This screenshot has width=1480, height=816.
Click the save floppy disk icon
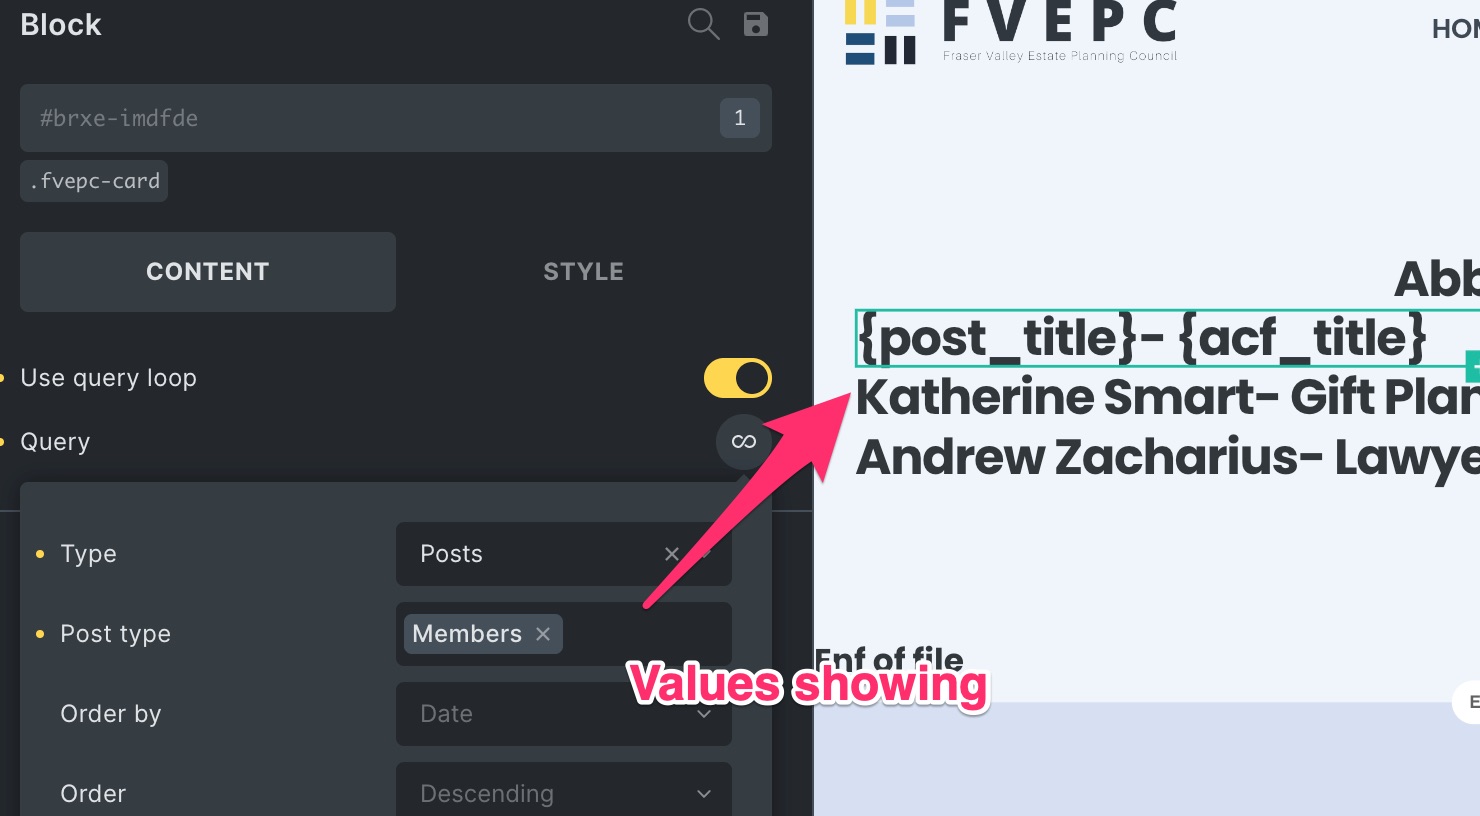click(x=756, y=24)
